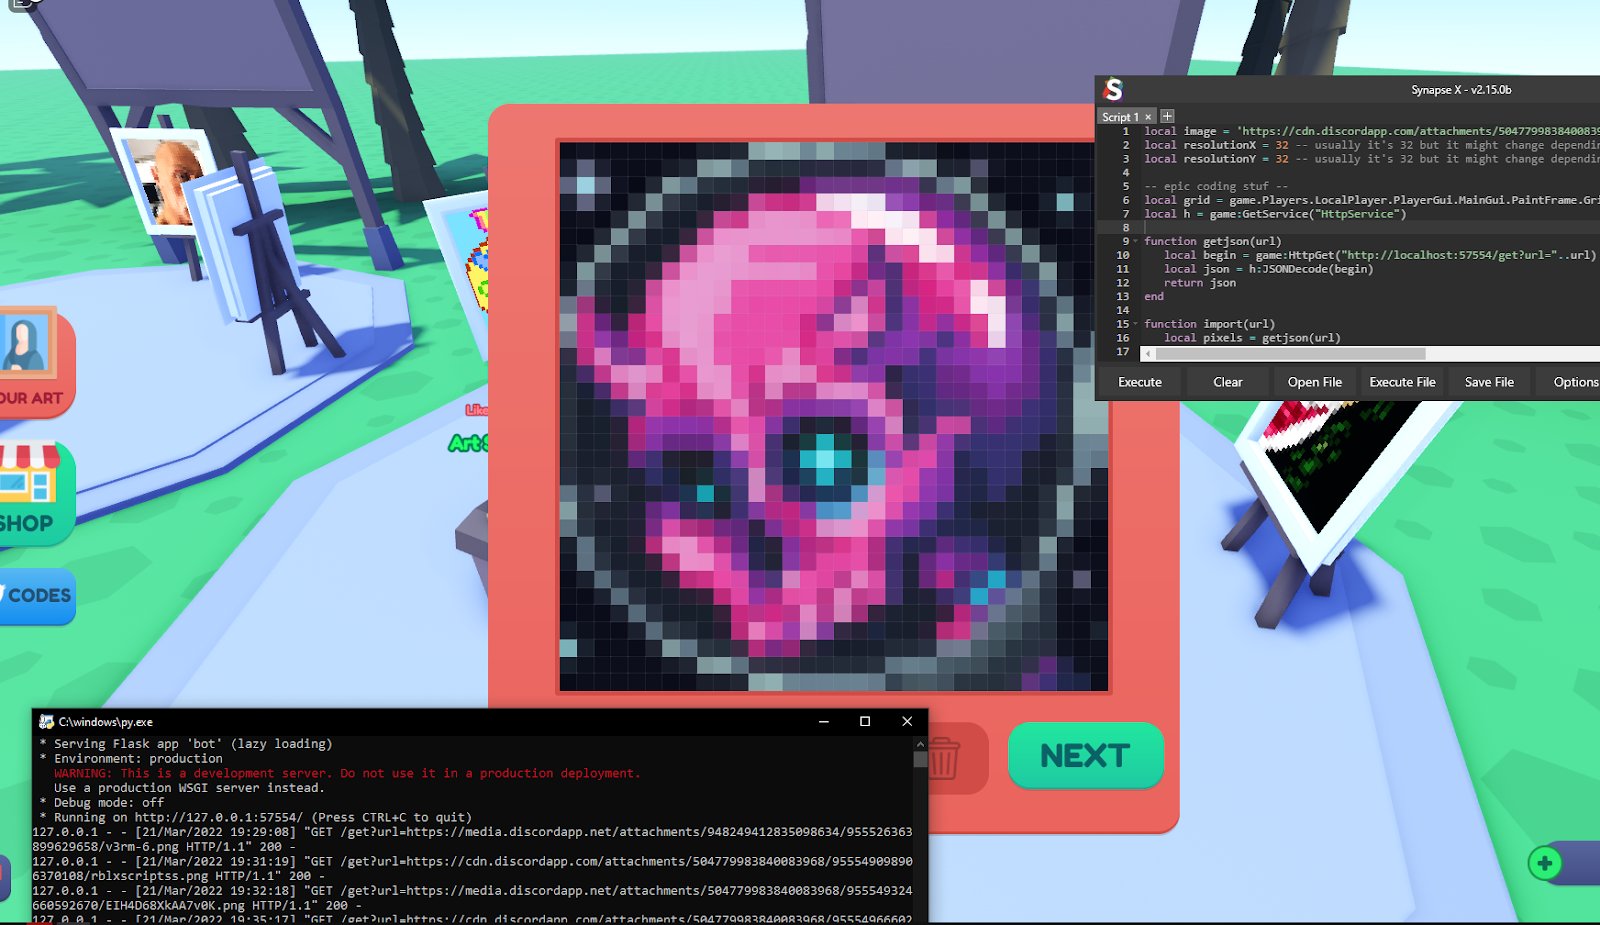Add a new script tab with plus

pyautogui.click(x=1167, y=116)
